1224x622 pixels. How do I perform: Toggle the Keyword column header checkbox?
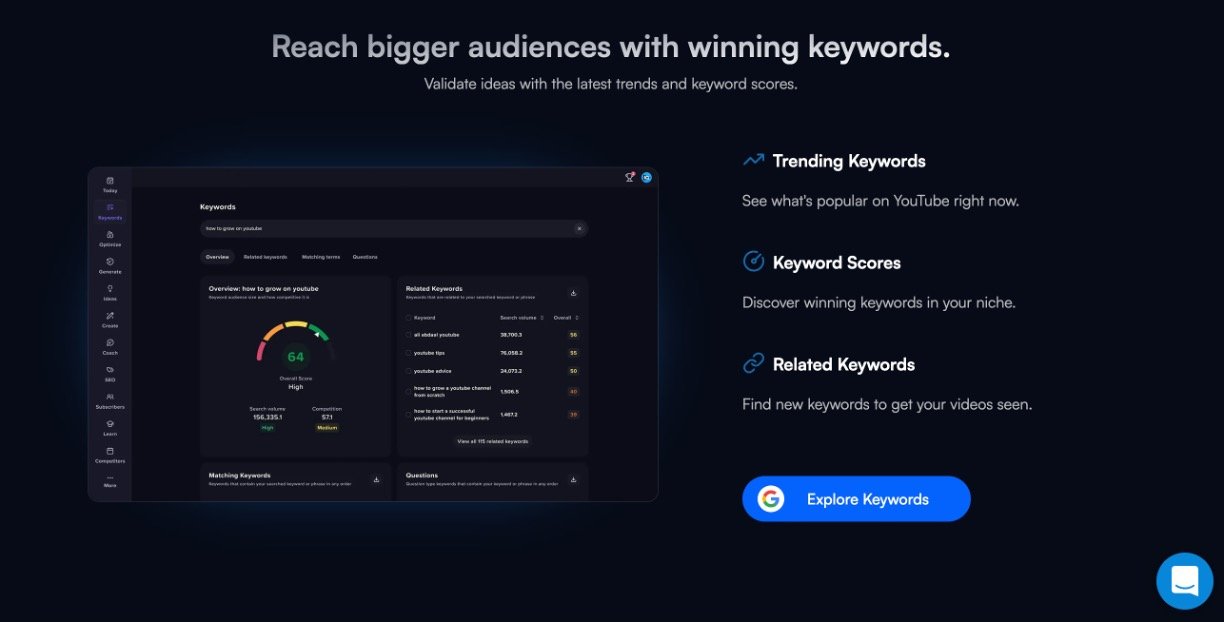408,318
